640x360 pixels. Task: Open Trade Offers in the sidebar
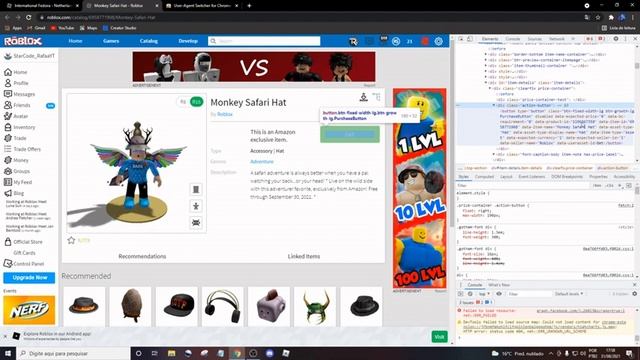[x=23, y=149]
